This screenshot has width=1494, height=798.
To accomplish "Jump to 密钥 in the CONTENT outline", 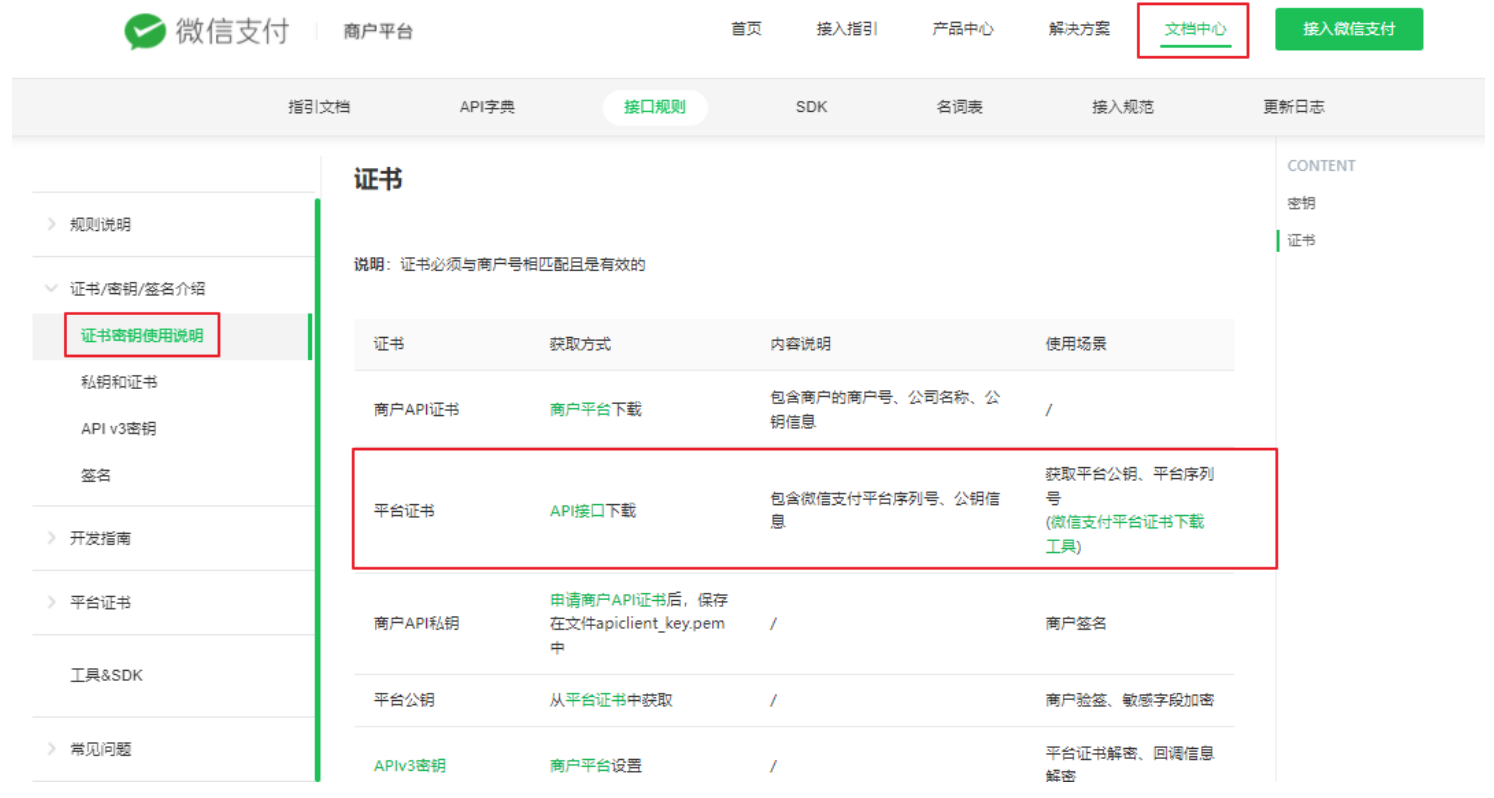I will [x=1301, y=203].
